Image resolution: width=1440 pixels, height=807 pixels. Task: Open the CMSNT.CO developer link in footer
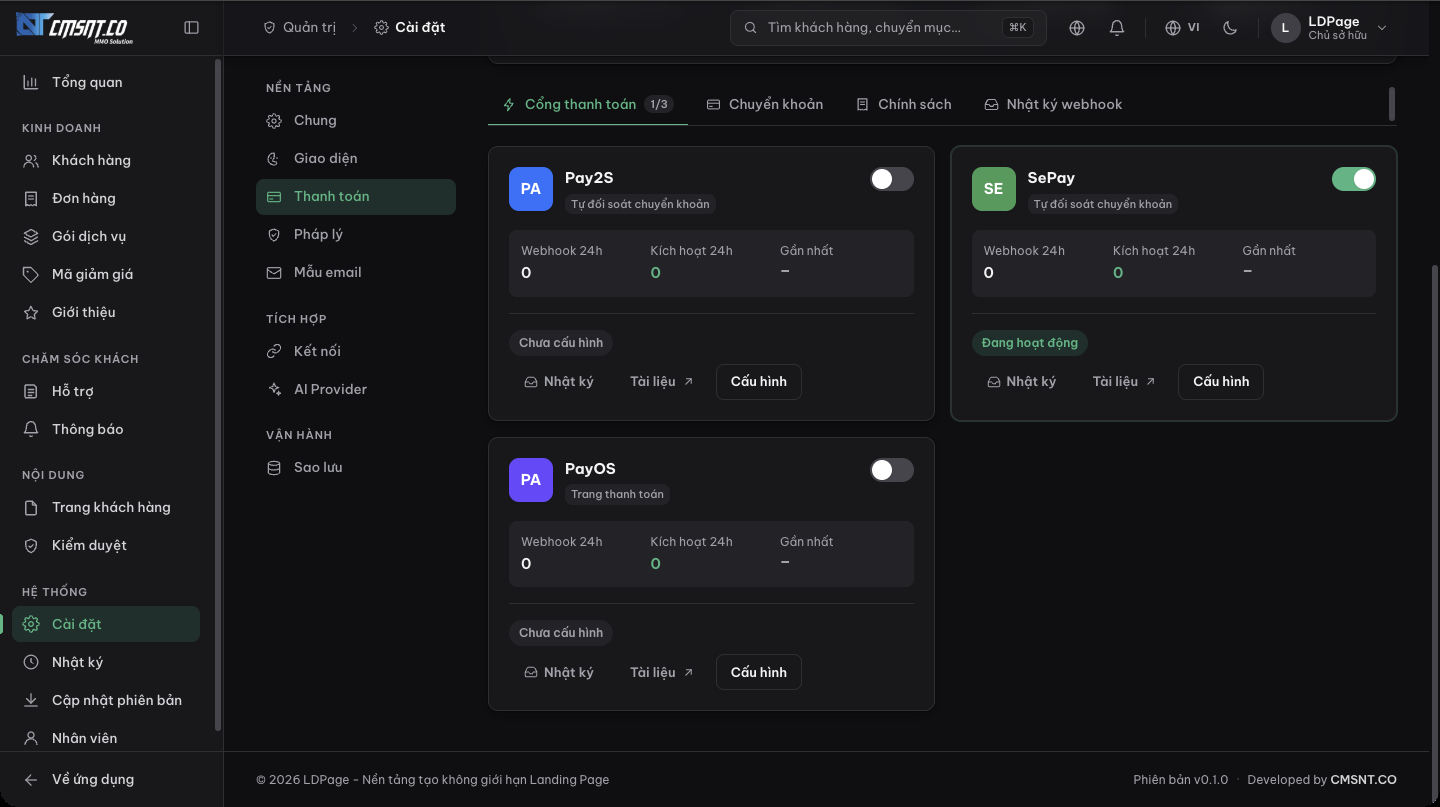click(x=1363, y=780)
